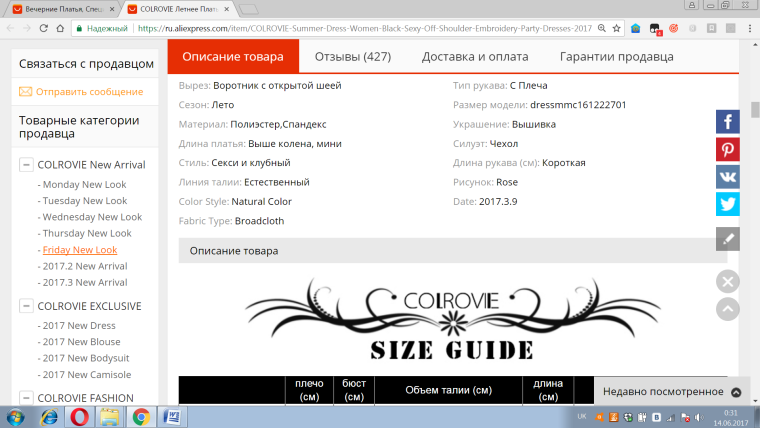The image size is (760, 428).
Task: Click the blue house extension icon
Action: [635, 29]
